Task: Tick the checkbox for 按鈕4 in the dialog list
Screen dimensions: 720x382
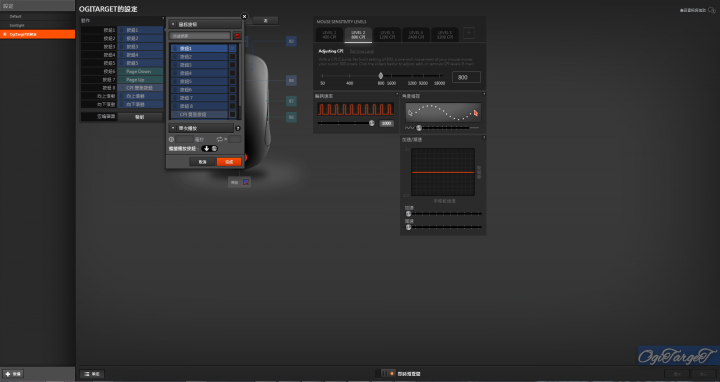Action: click(232, 73)
